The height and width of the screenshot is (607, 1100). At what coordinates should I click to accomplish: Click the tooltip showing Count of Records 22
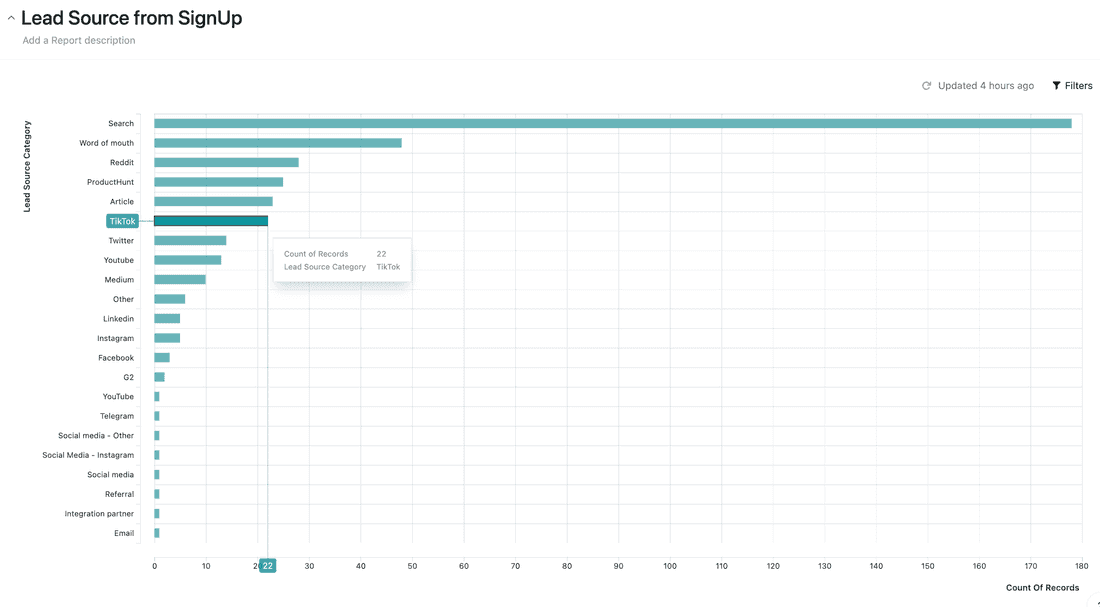tap(342, 260)
